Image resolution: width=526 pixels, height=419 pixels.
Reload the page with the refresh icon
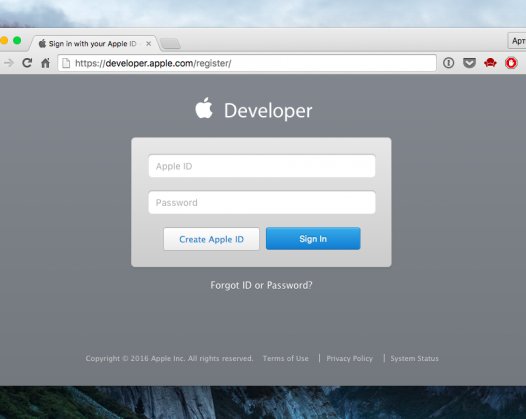coord(27,63)
